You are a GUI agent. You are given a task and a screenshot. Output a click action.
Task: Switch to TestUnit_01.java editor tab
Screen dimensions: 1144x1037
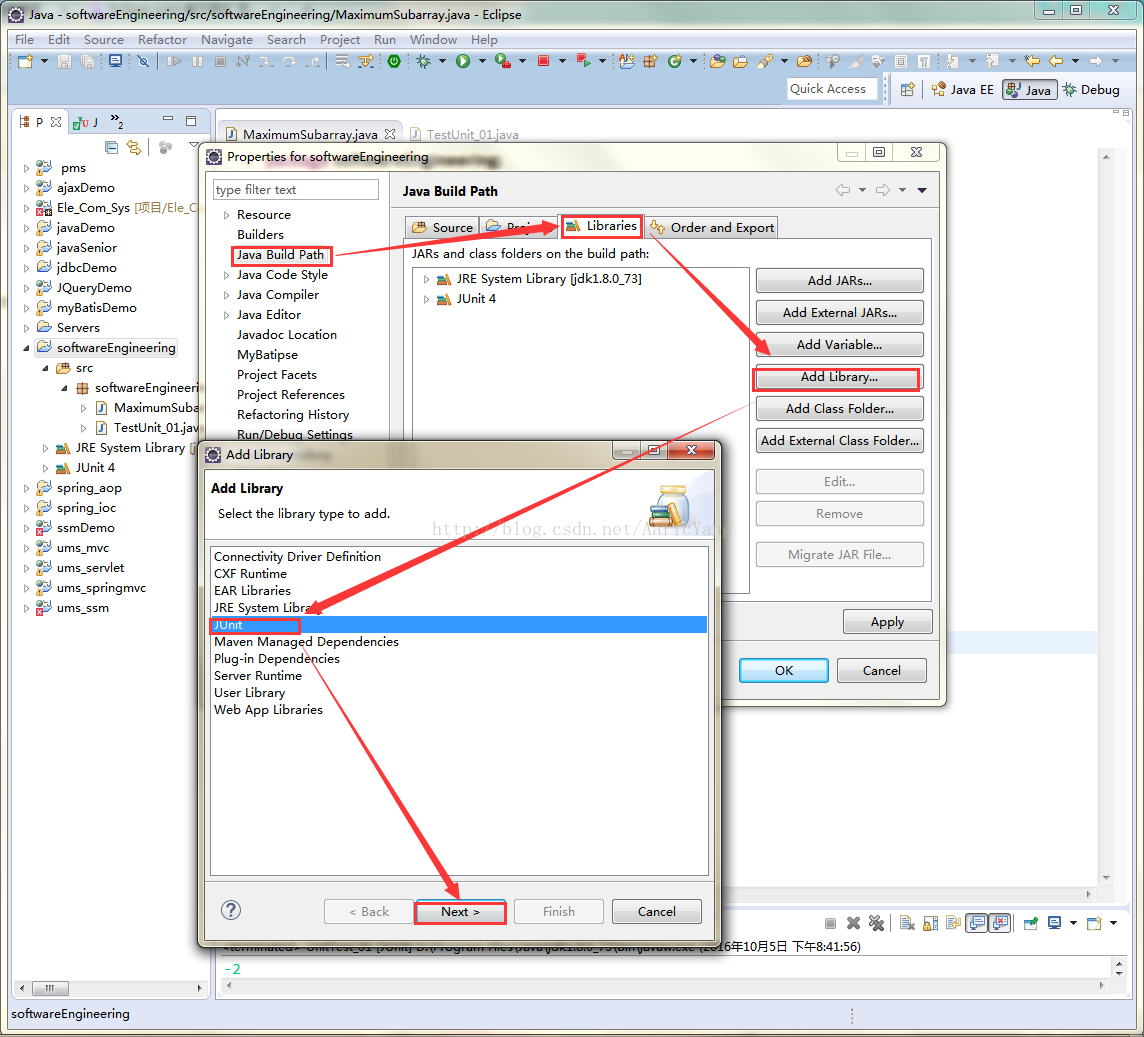point(465,134)
